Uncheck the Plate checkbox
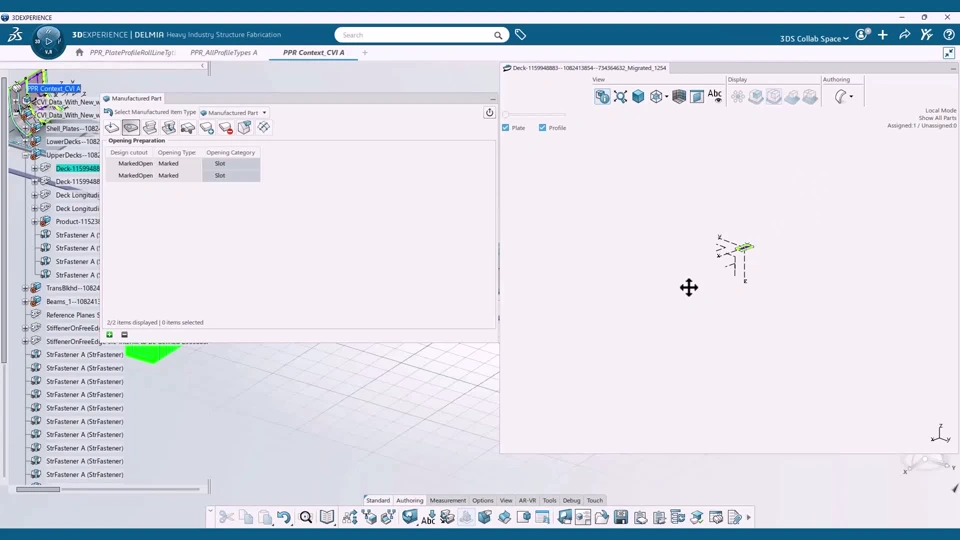Viewport: 960px width, 540px height. tap(506, 128)
